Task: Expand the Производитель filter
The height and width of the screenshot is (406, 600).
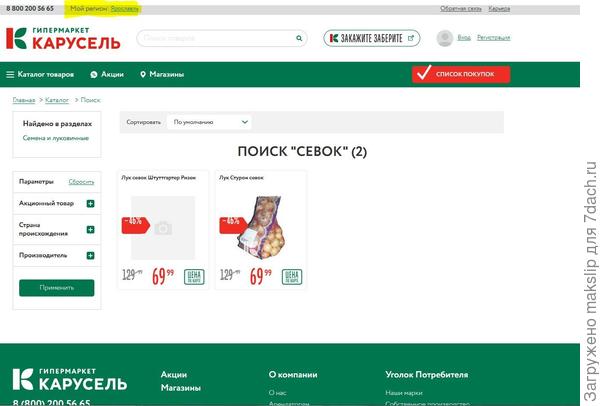Action: point(90,256)
